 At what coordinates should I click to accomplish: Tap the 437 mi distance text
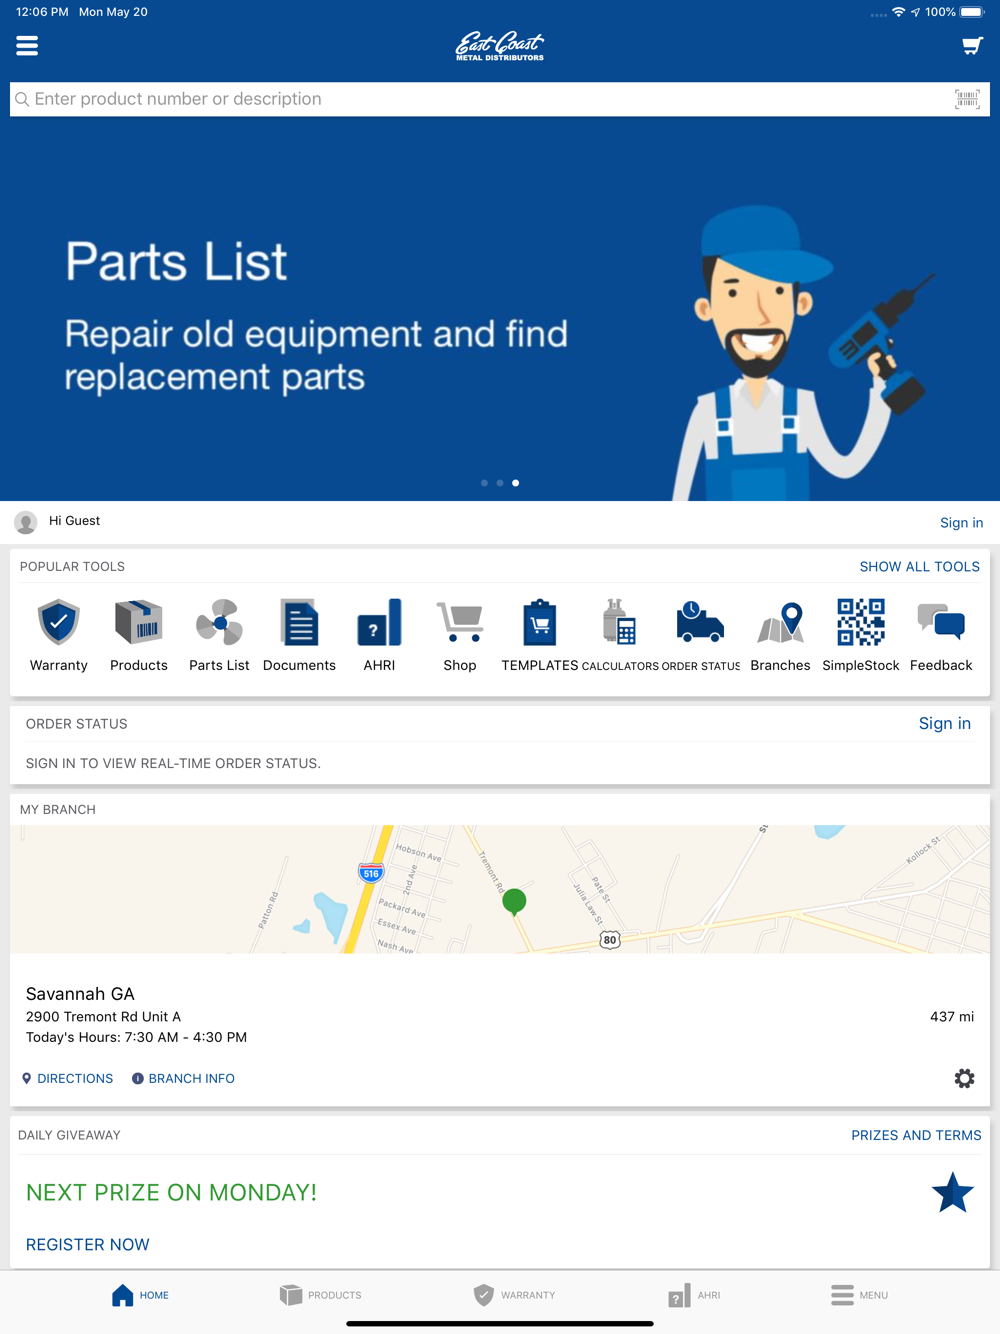coord(952,1016)
